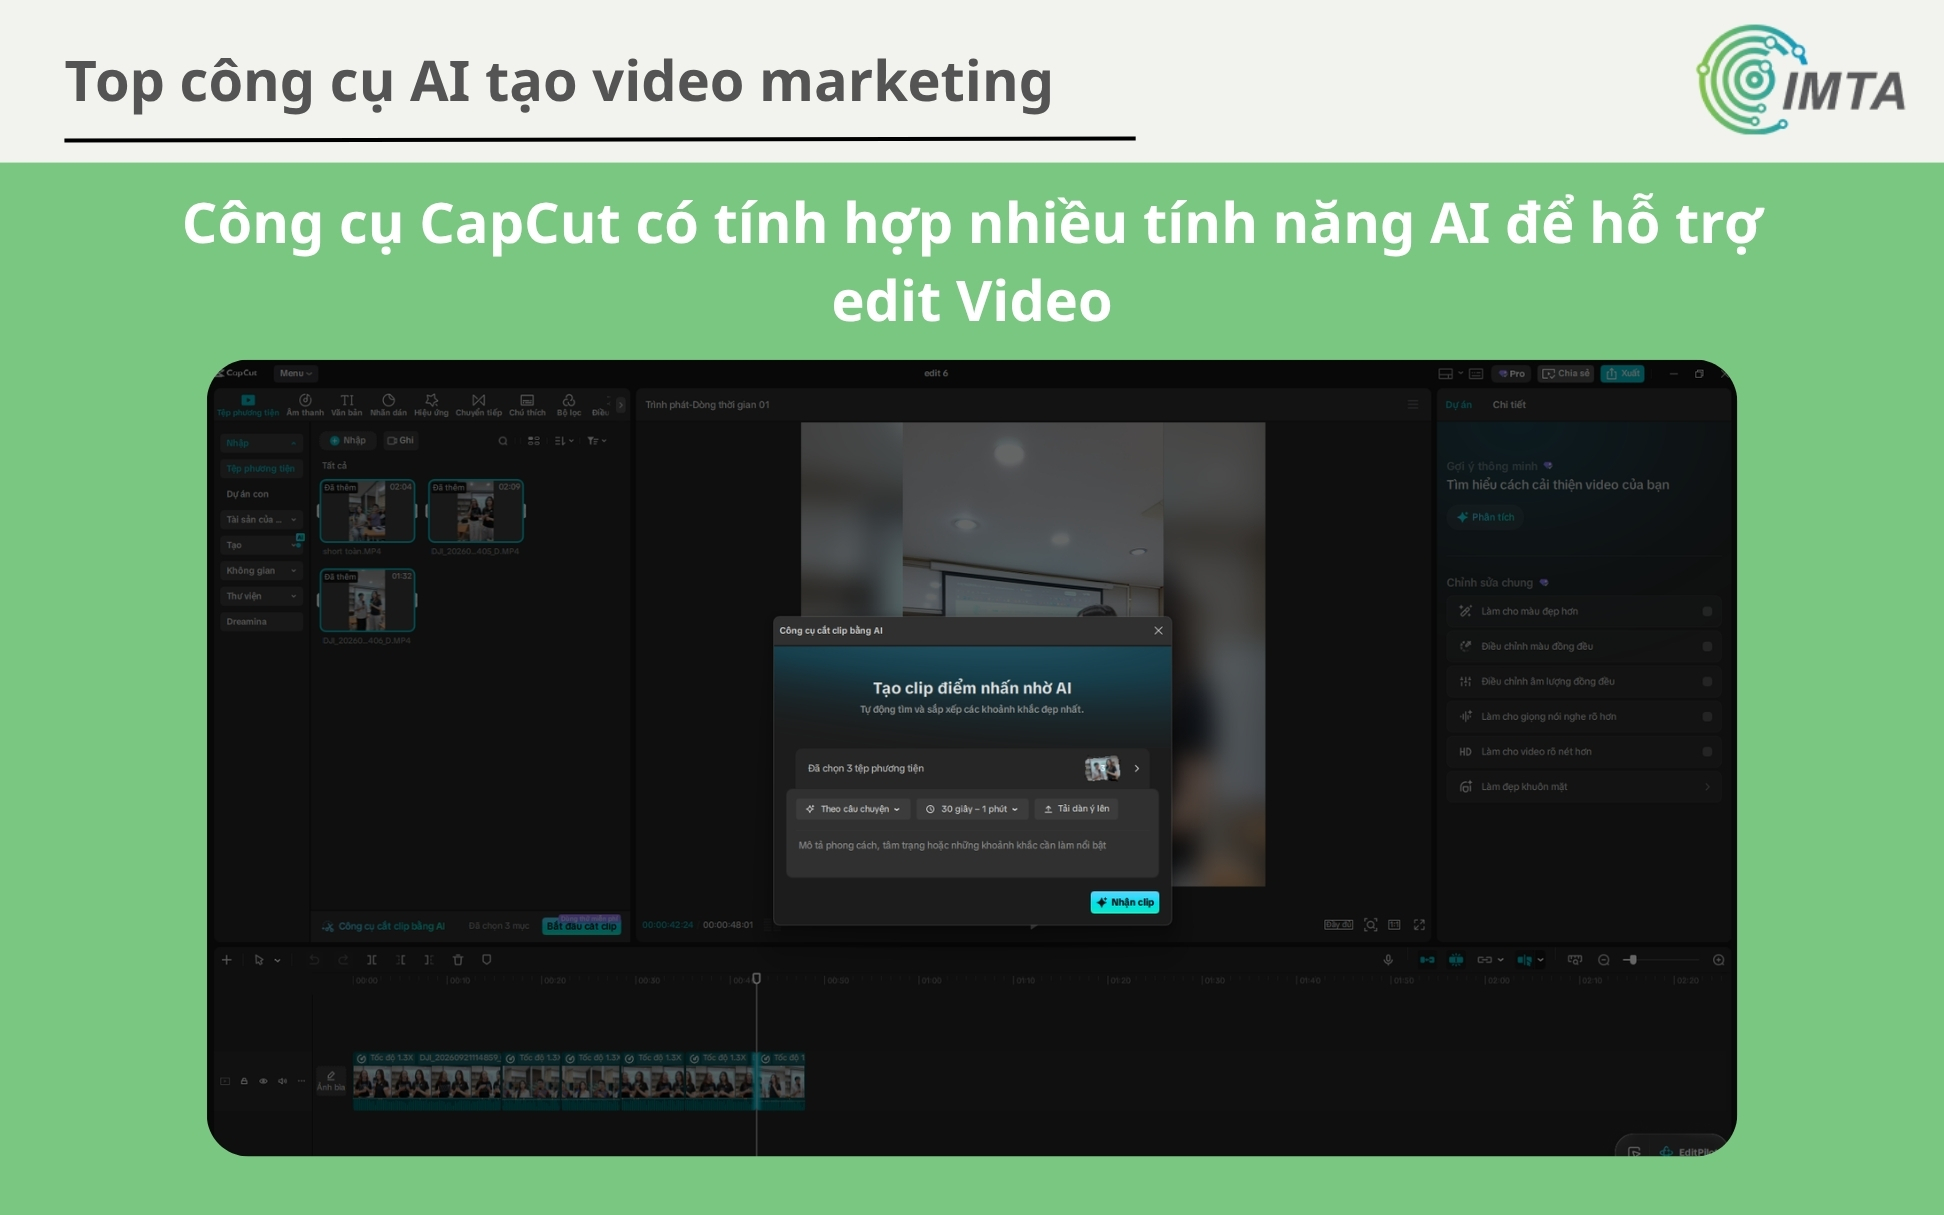Screen dimensions: 1944x1215
Task: Switch media grid view icon
Action: (534, 441)
